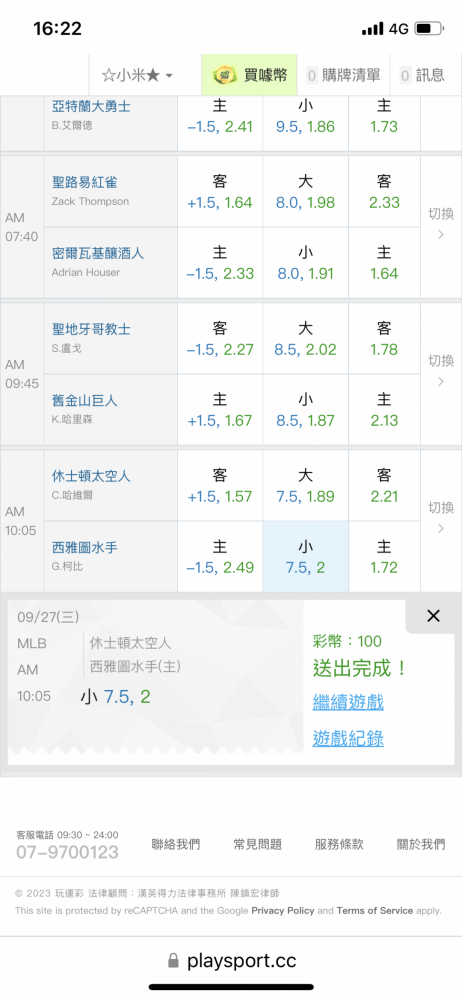462x1000 pixels.
Task: Open the 購牌清單 tab
Action: (343, 75)
